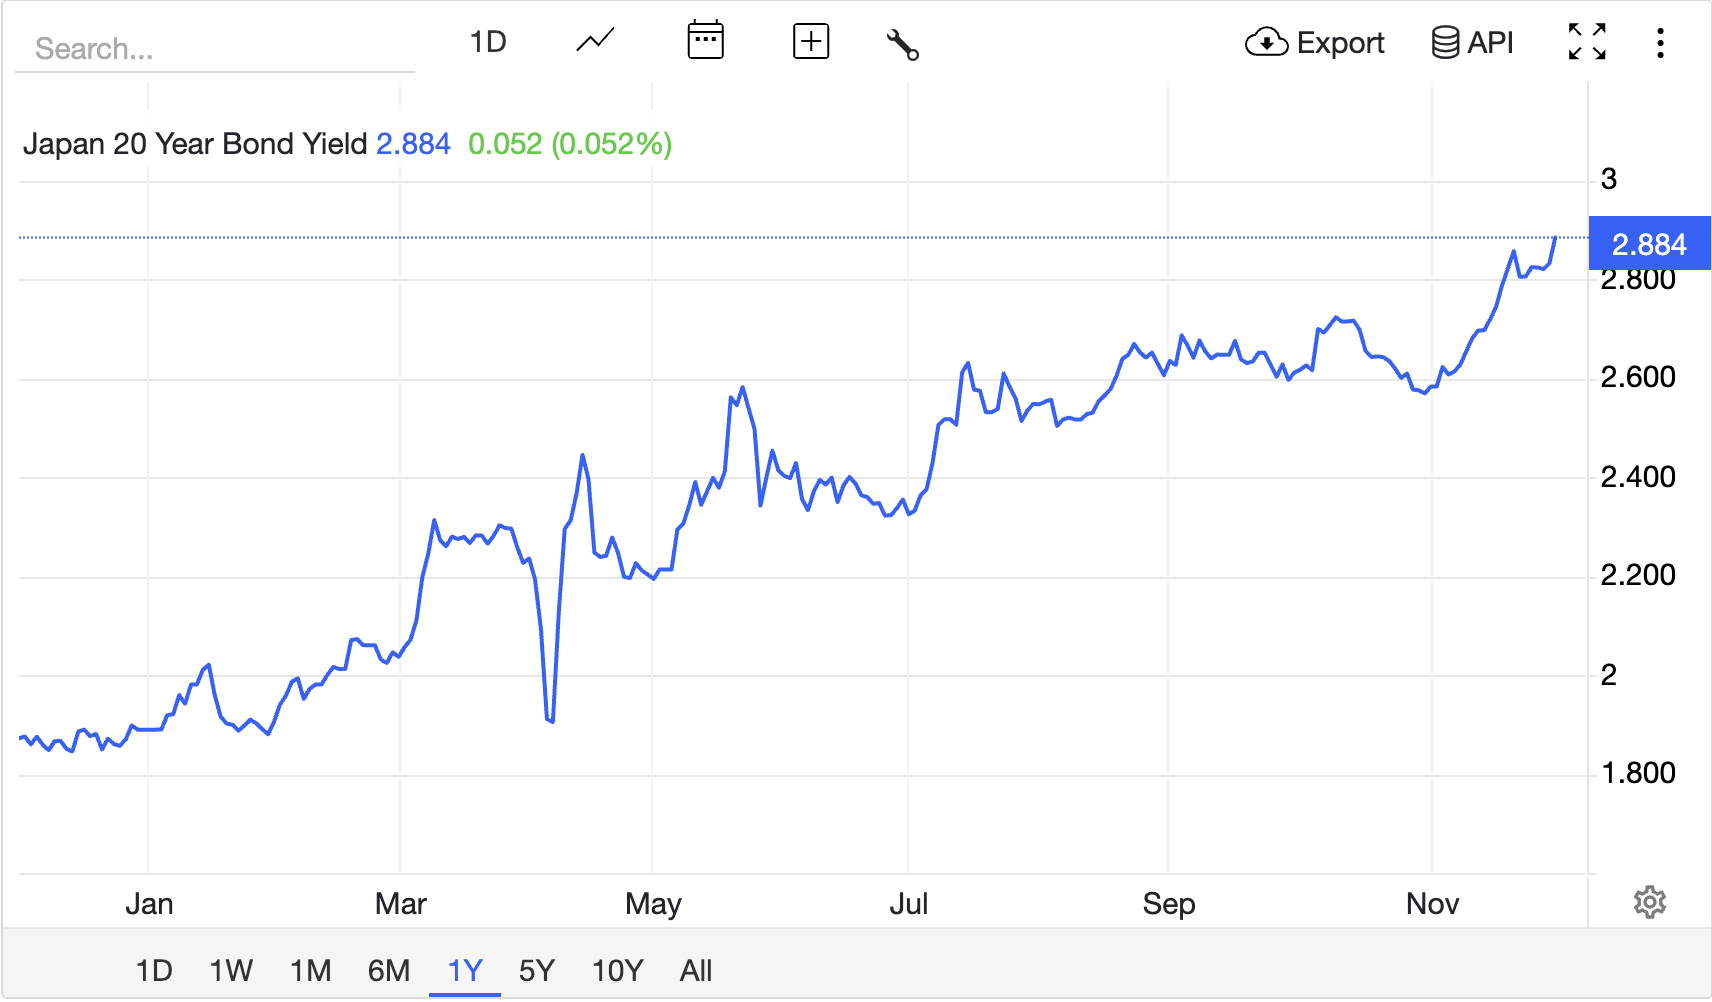Activate the All history range

[x=696, y=969]
